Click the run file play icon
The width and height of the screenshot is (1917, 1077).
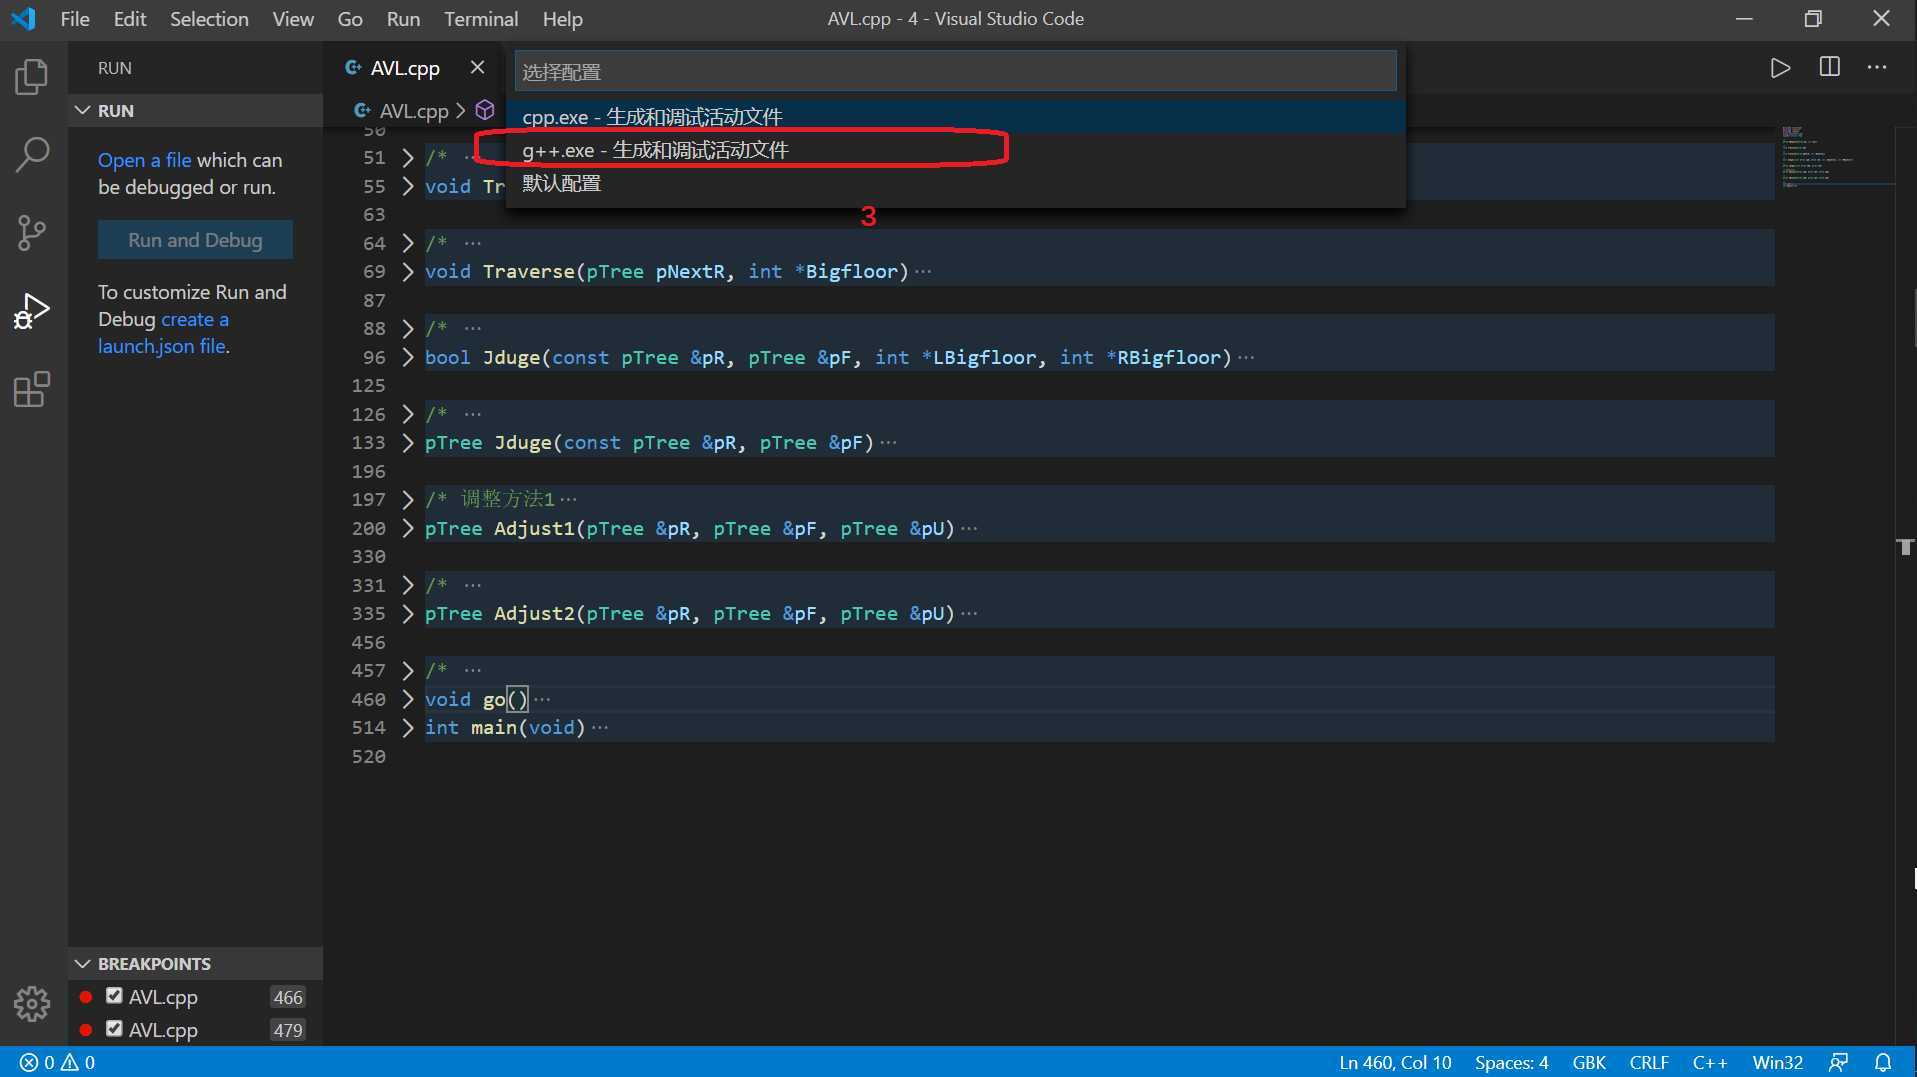[x=1780, y=67]
